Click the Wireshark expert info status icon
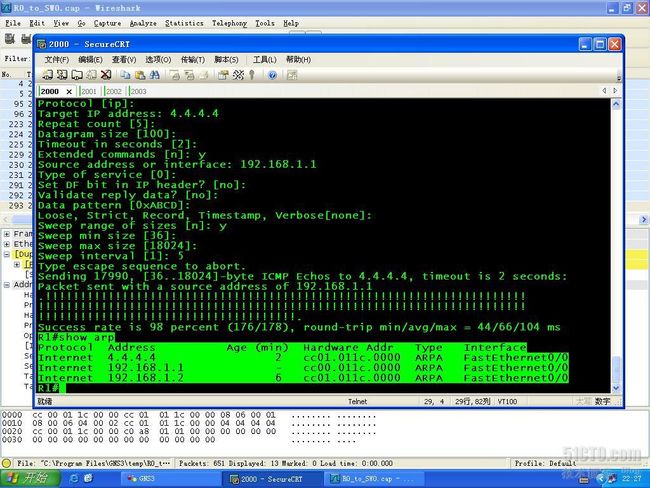The image size is (650, 488). pyautogui.click(x=6, y=463)
